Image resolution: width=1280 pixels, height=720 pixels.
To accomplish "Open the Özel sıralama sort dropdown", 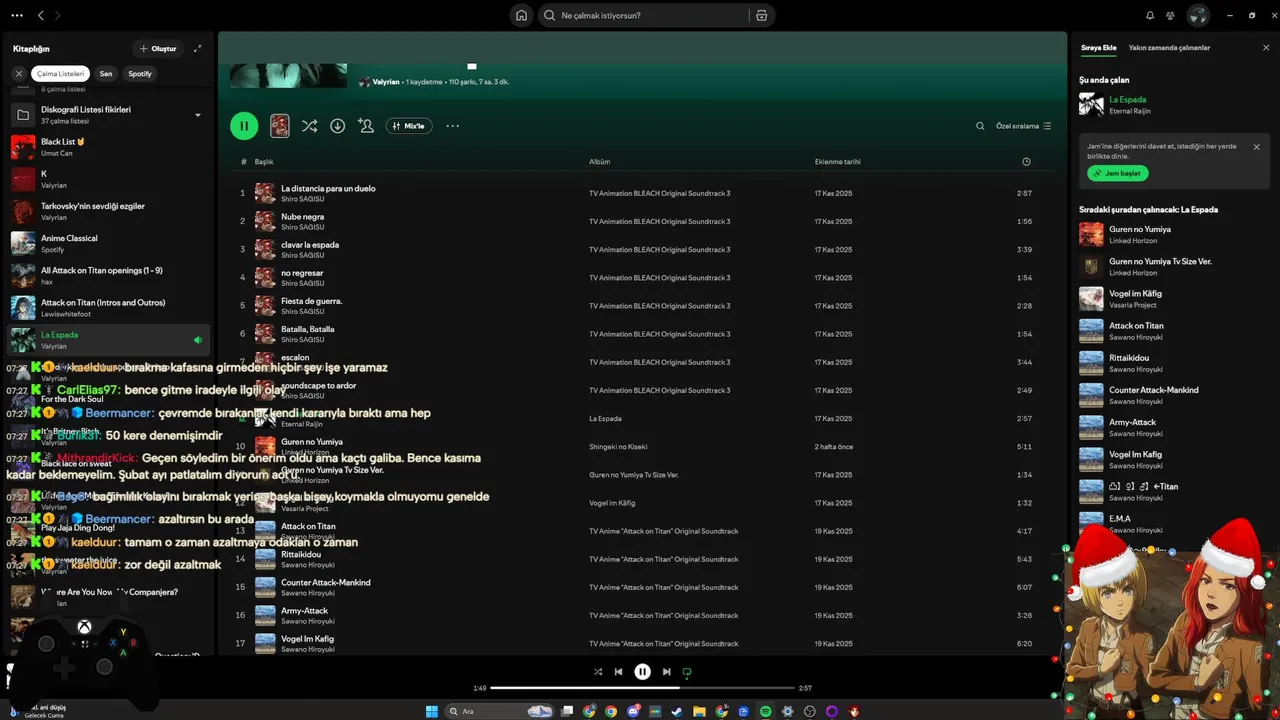I will pos(1023,126).
